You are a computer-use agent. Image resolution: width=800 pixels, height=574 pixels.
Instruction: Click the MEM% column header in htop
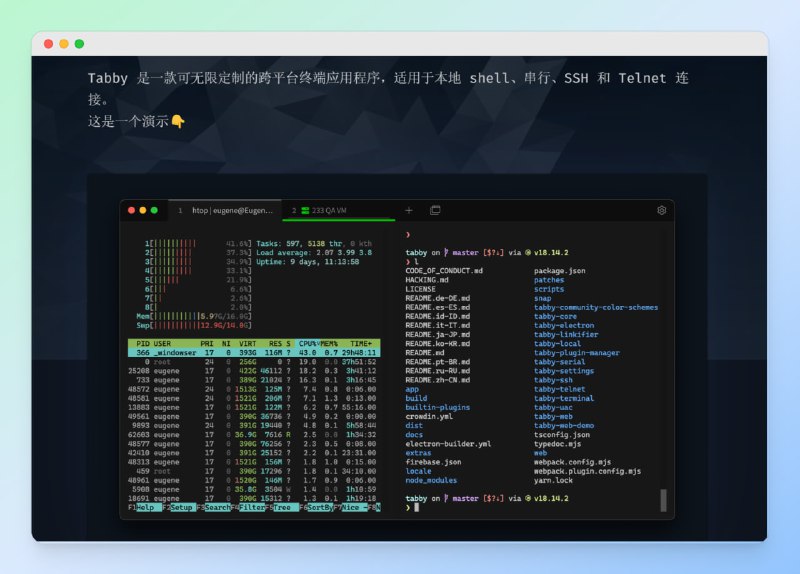pos(329,343)
